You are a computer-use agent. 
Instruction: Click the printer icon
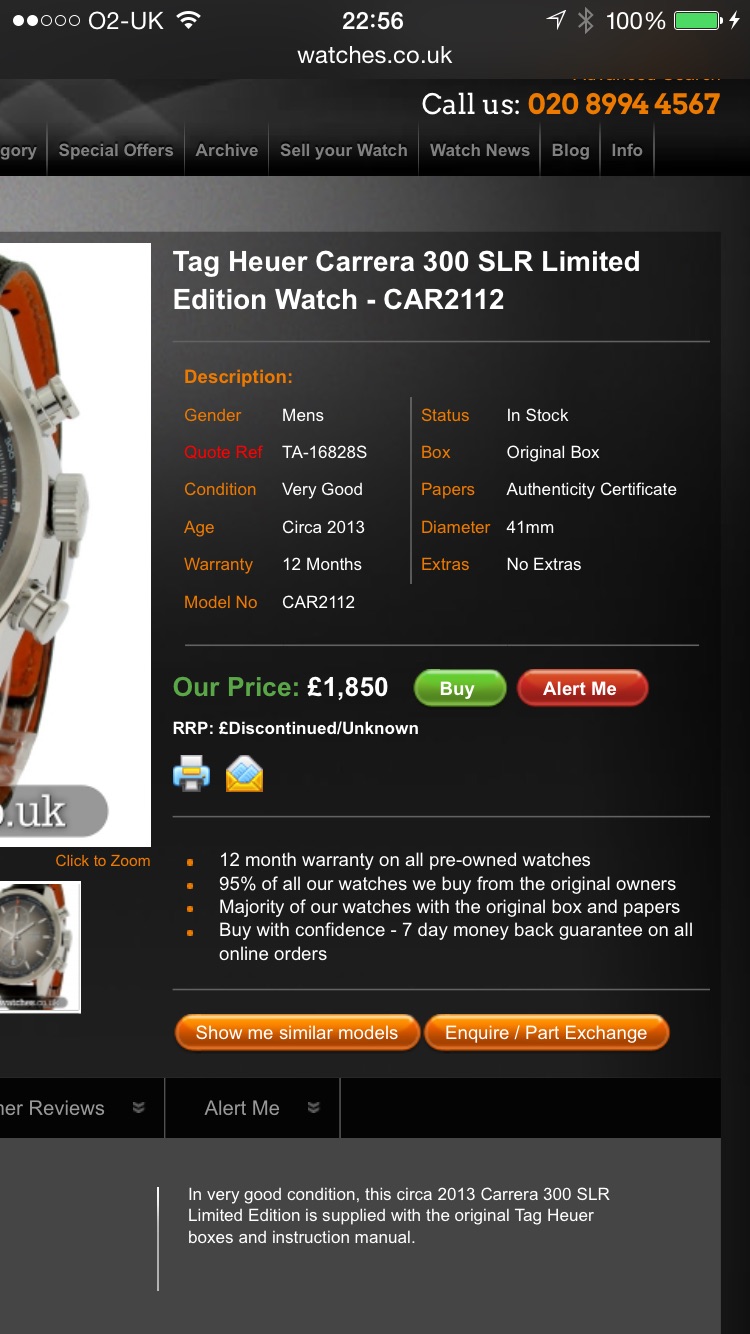192,774
